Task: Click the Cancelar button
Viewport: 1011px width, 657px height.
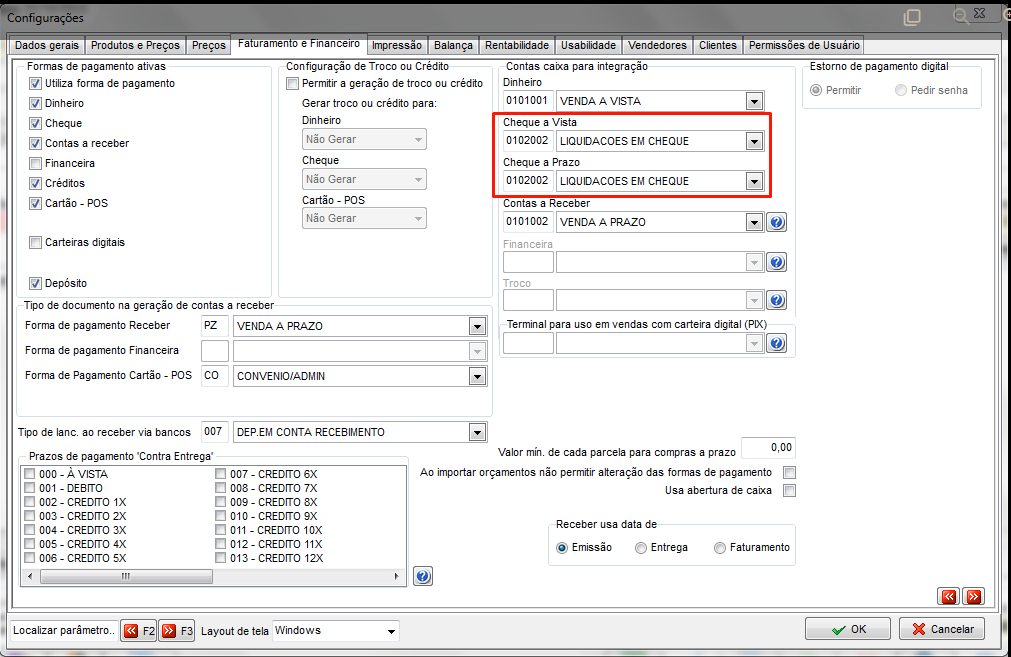Action: pos(942,629)
